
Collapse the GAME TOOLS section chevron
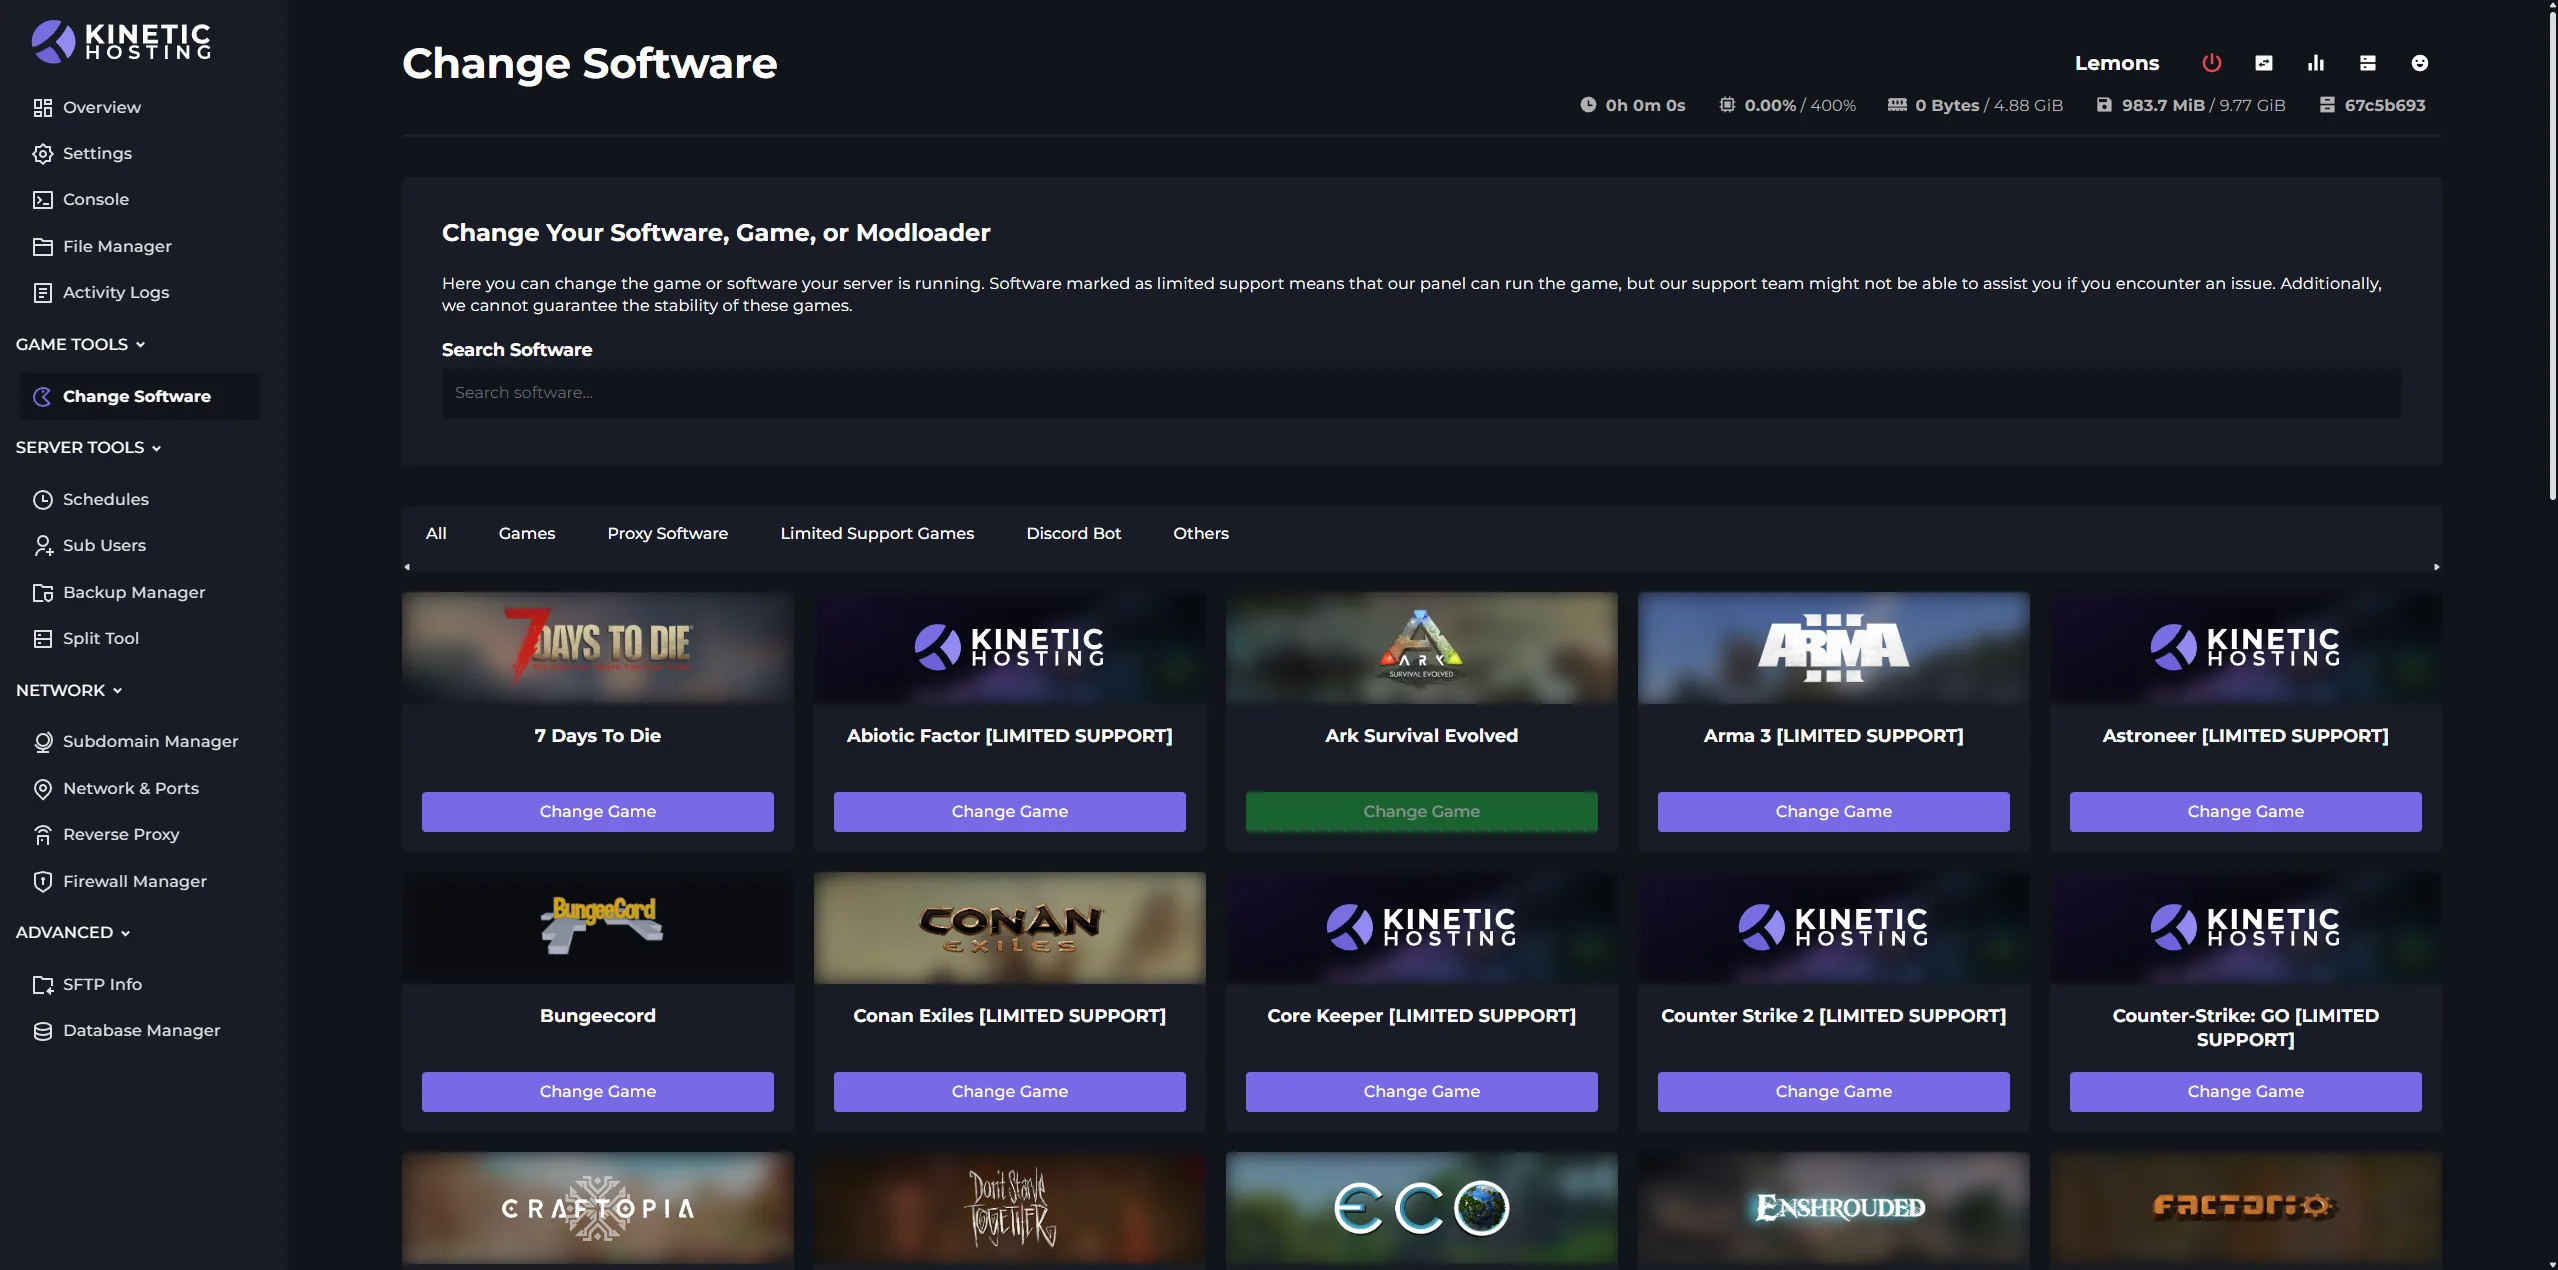point(141,344)
